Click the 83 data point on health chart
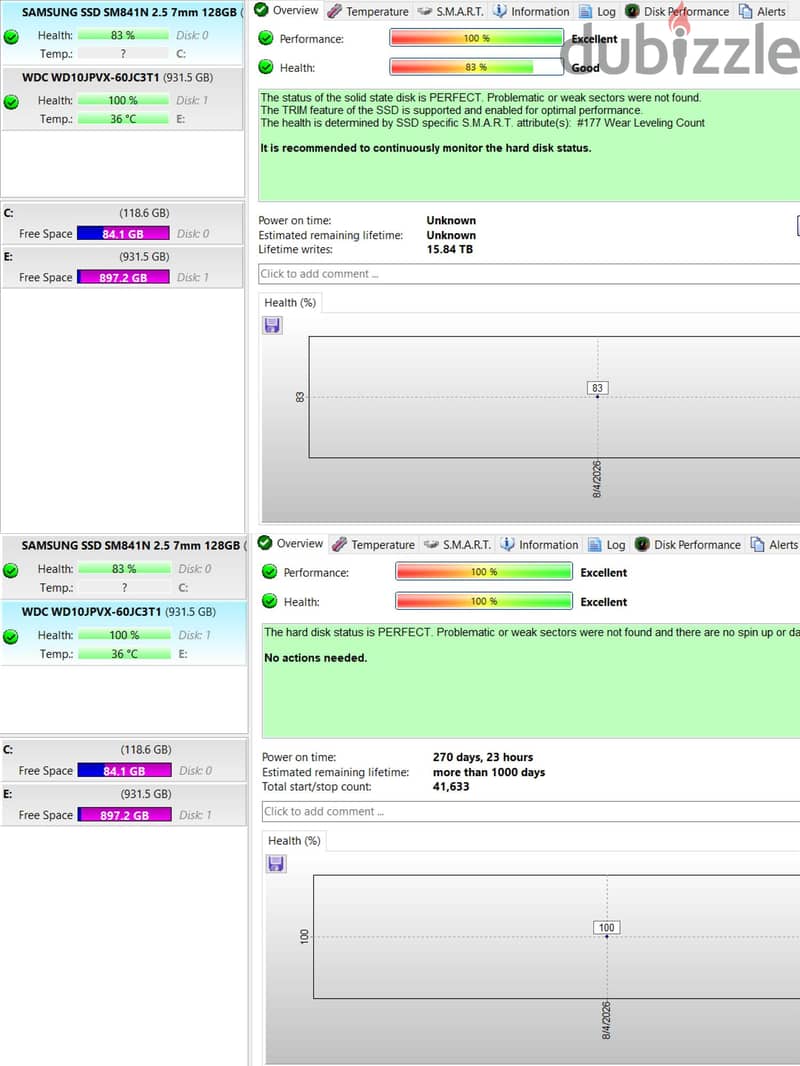The width and height of the screenshot is (800, 1066). click(x=597, y=396)
